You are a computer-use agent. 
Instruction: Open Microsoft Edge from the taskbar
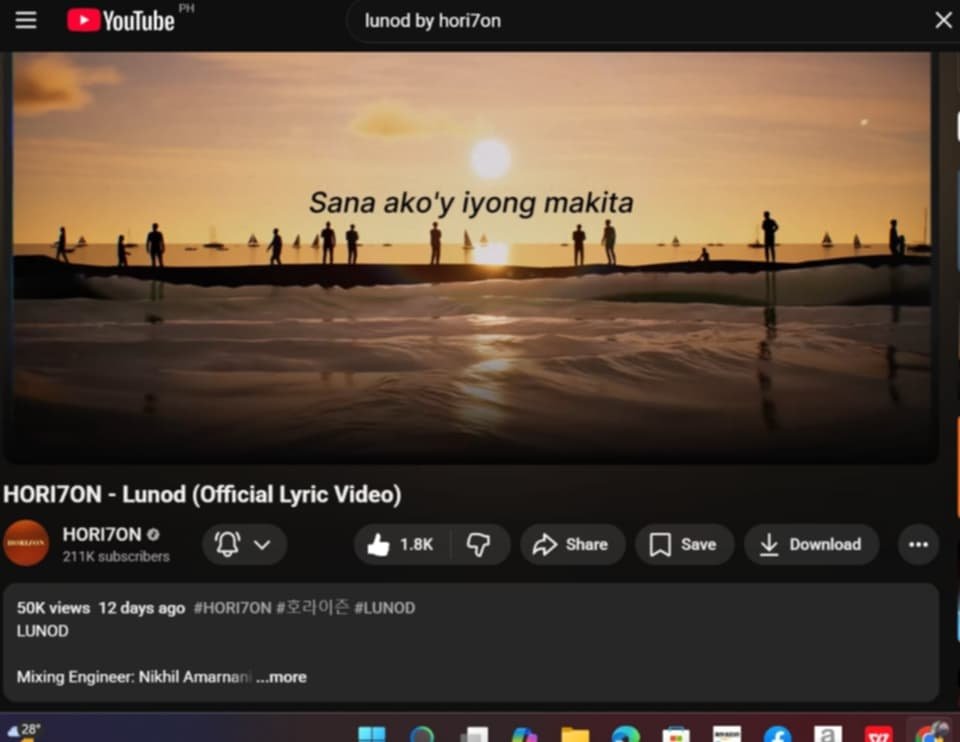point(625,733)
